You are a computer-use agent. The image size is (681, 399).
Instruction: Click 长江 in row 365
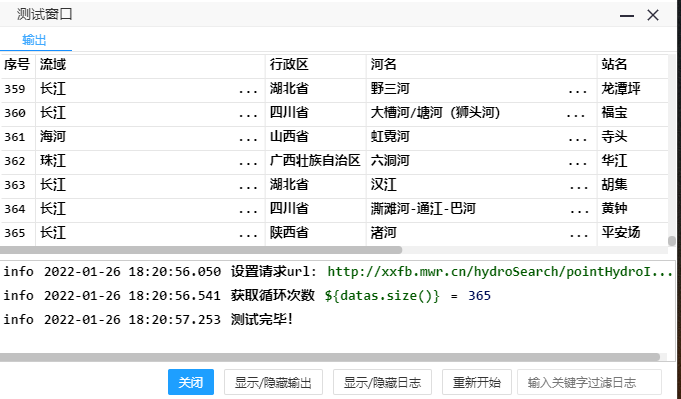pos(53,233)
